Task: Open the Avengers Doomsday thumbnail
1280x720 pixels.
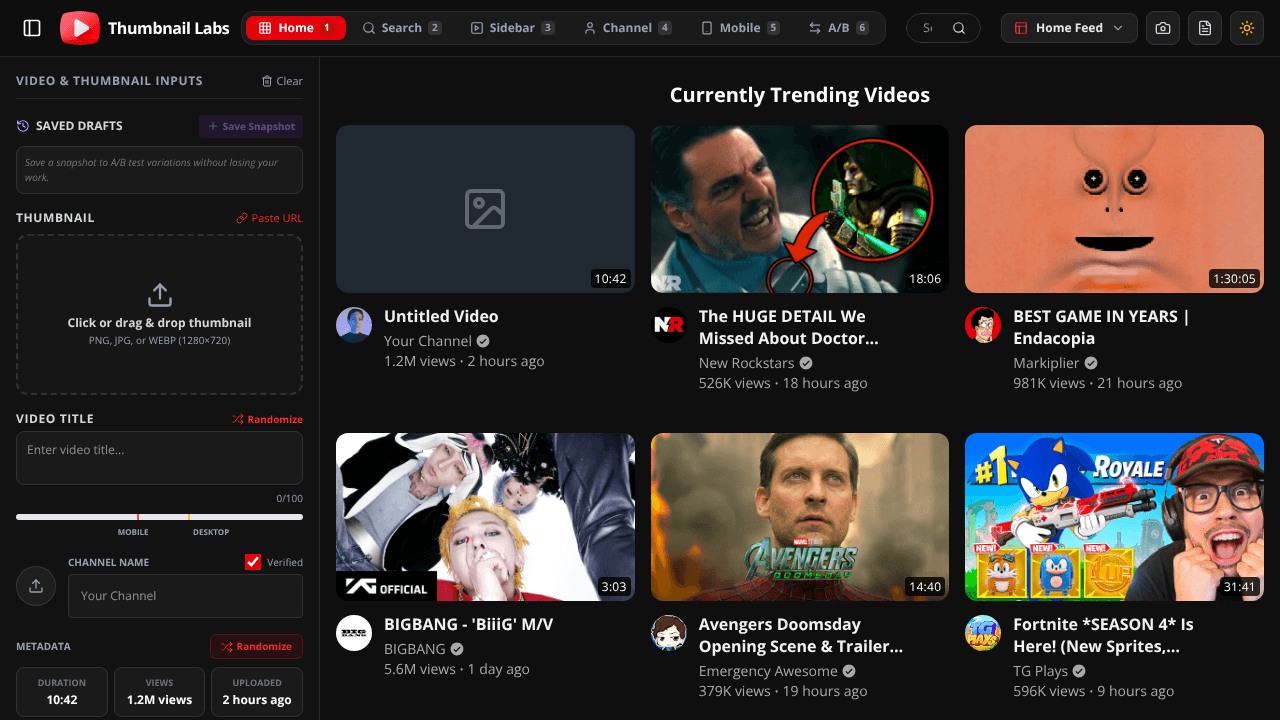Action: pyautogui.click(x=800, y=517)
